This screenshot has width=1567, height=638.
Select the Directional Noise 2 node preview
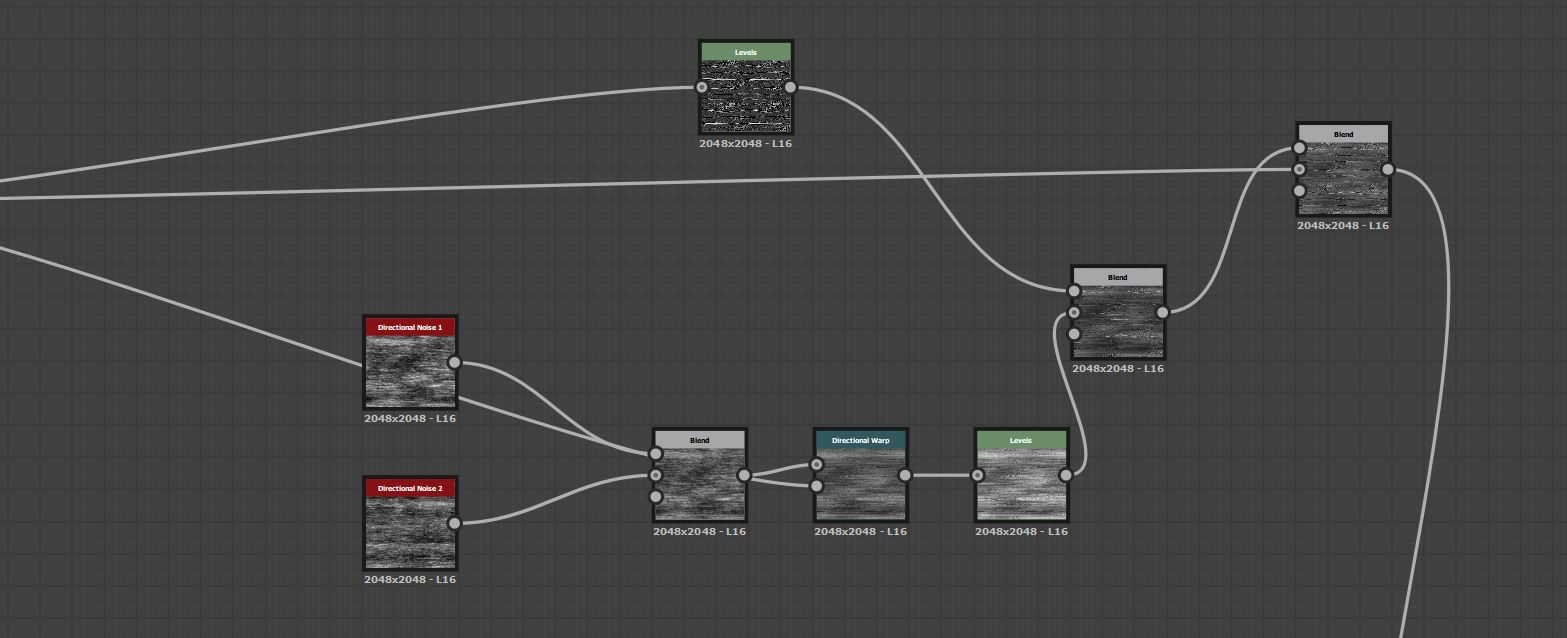pyautogui.click(x=410, y=533)
